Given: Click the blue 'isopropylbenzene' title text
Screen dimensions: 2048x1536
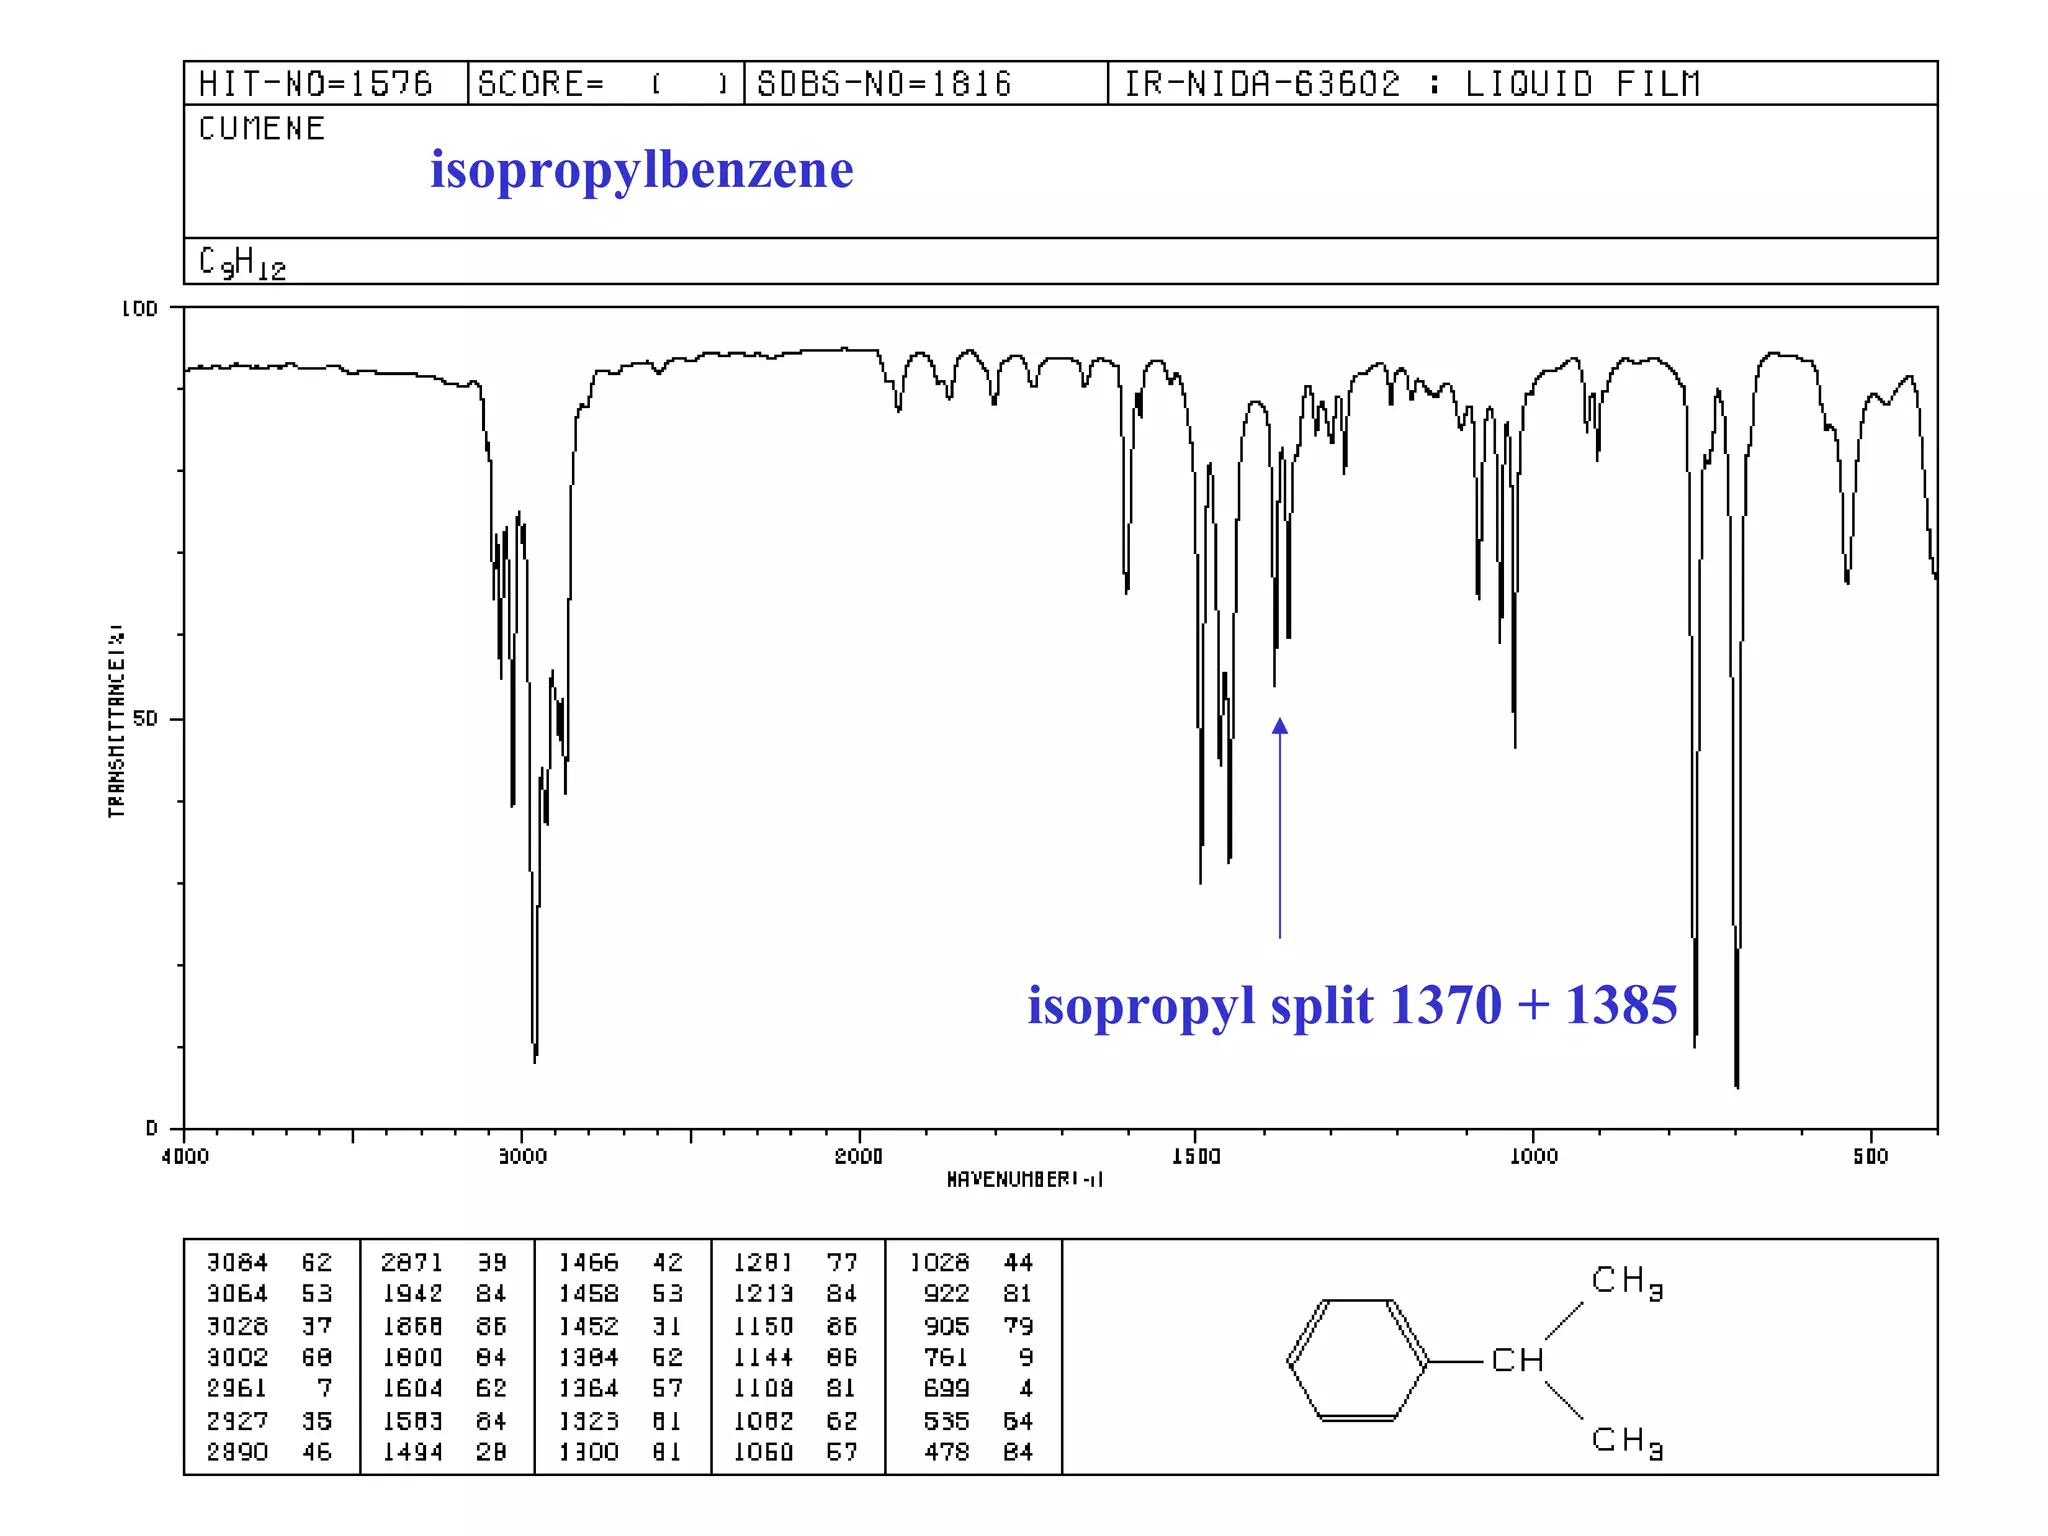Looking at the screenshot, I should [x=642, y=170].
